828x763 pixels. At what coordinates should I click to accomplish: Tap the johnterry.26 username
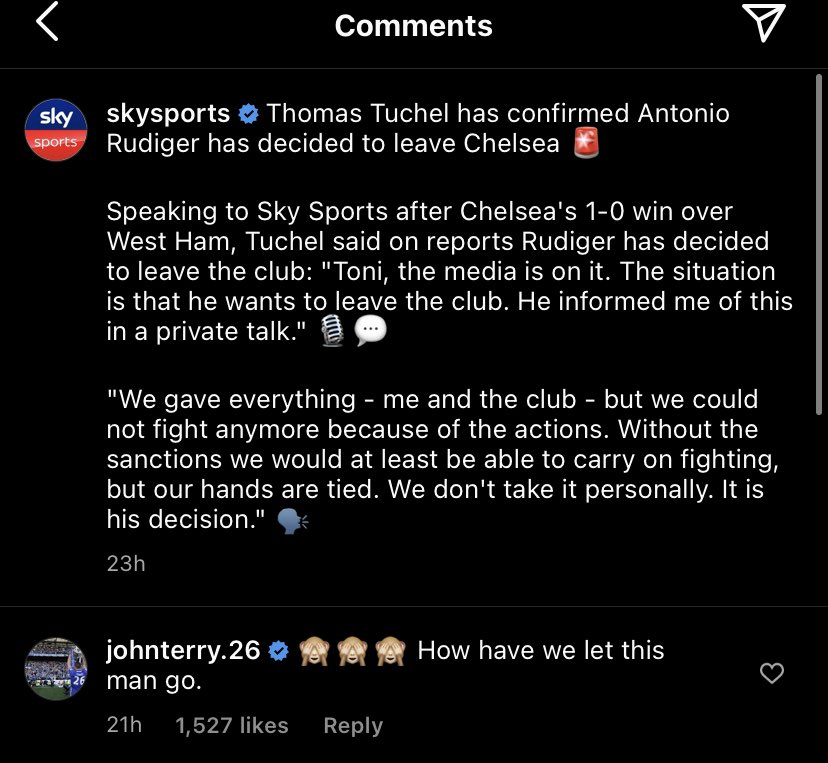pyautogui.click(x=183, y=650)
